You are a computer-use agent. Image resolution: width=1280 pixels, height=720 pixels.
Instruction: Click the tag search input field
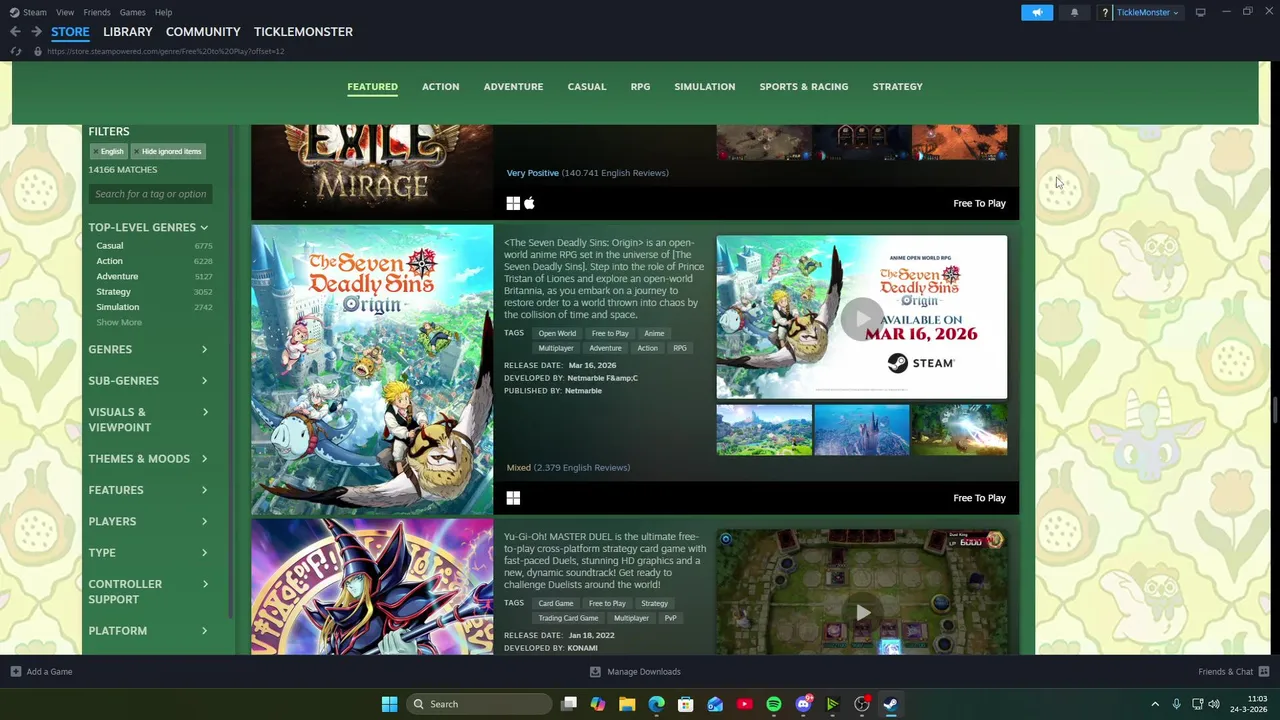tap(150, 194)
